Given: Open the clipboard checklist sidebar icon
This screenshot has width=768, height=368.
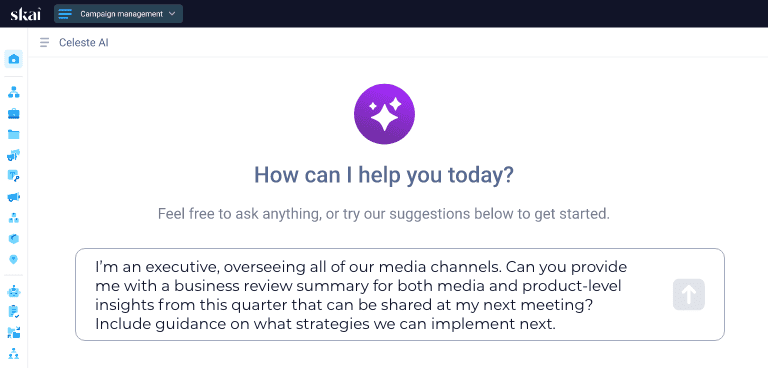Looking at the screenshot, I should [14, 312].
